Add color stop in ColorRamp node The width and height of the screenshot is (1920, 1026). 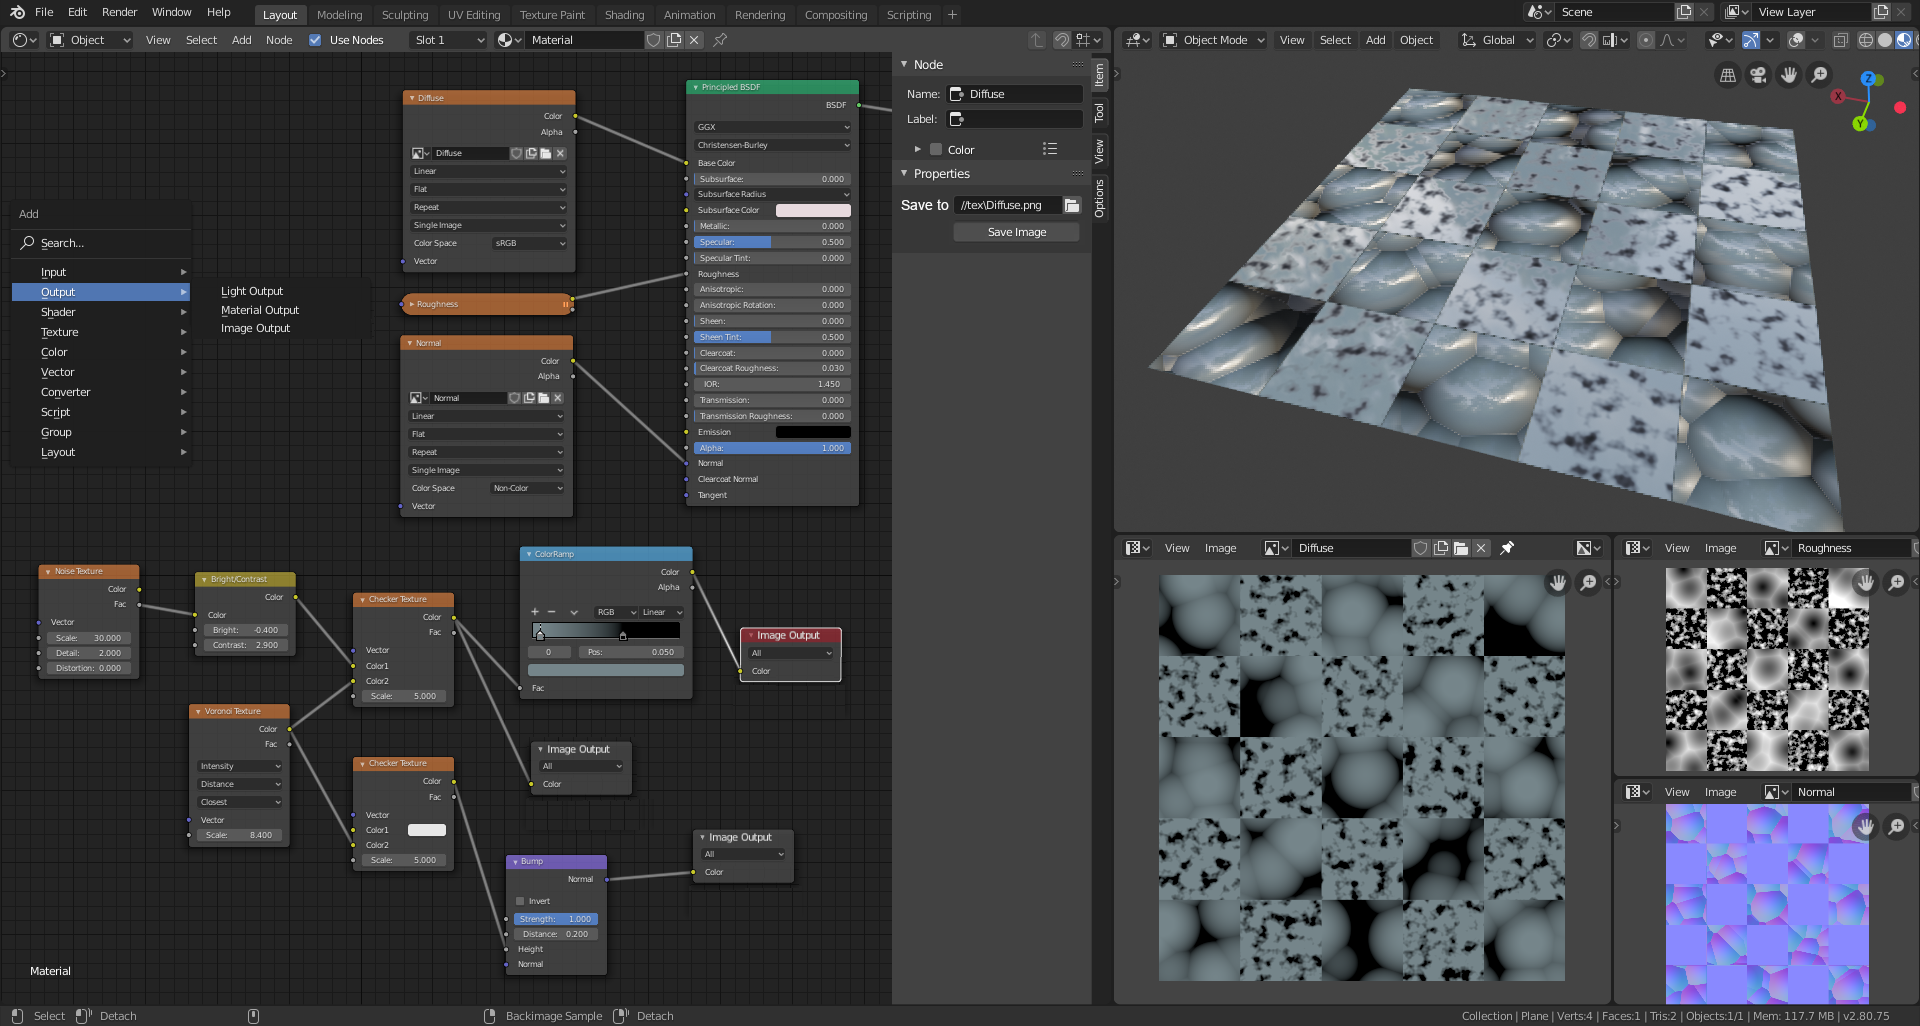535,612
